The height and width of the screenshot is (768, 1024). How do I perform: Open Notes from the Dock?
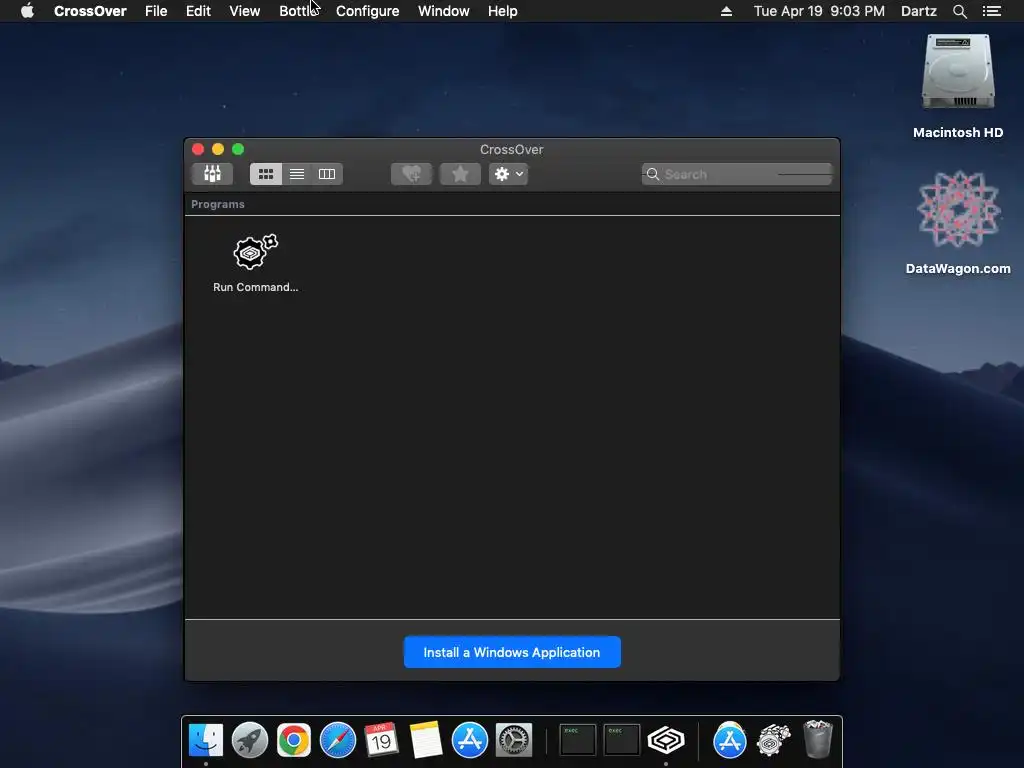click(x=426, y=740)
